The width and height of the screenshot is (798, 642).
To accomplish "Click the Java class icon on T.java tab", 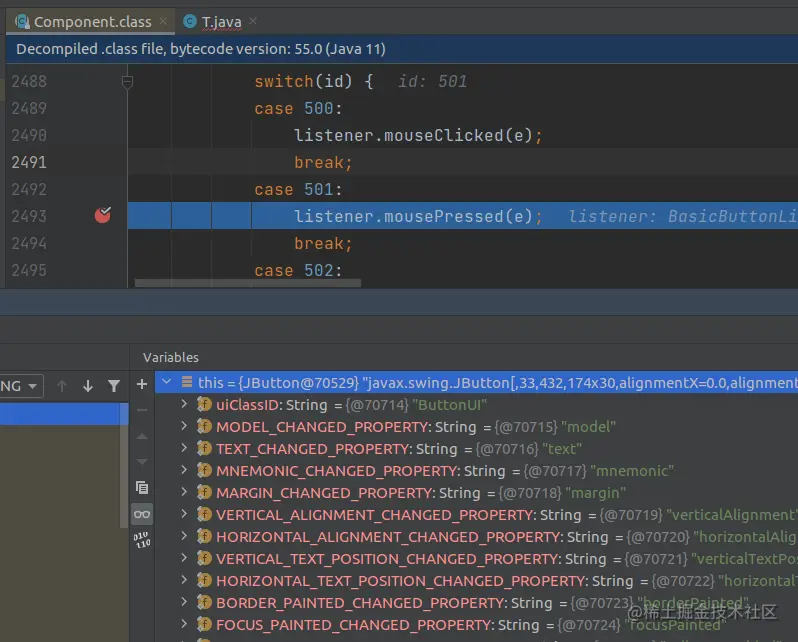I will click(190, 21).
